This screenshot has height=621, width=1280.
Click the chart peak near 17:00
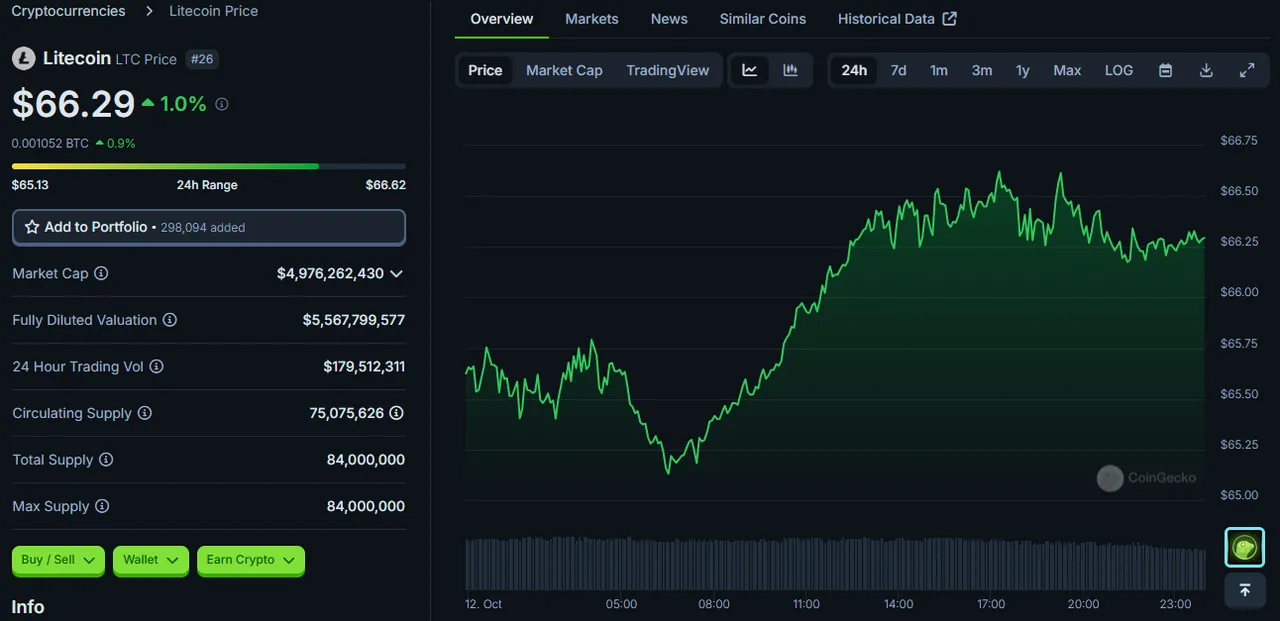pyautogui.click(x=999, y=172)
